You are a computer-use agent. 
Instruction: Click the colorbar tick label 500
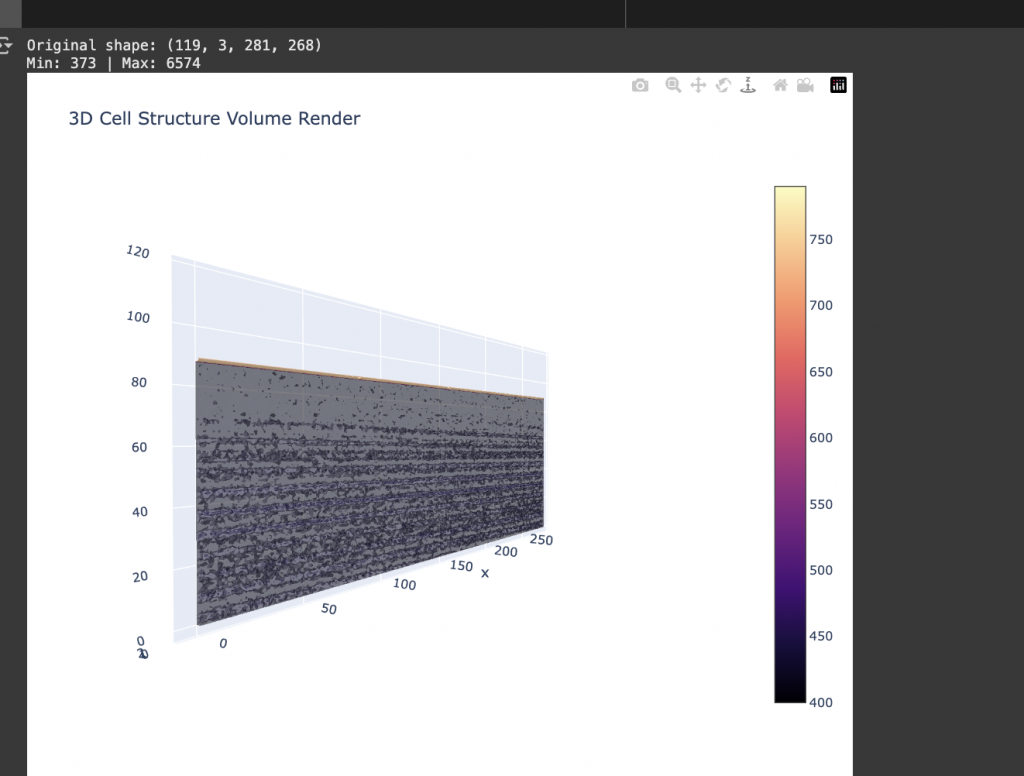[x=821, y=570]
